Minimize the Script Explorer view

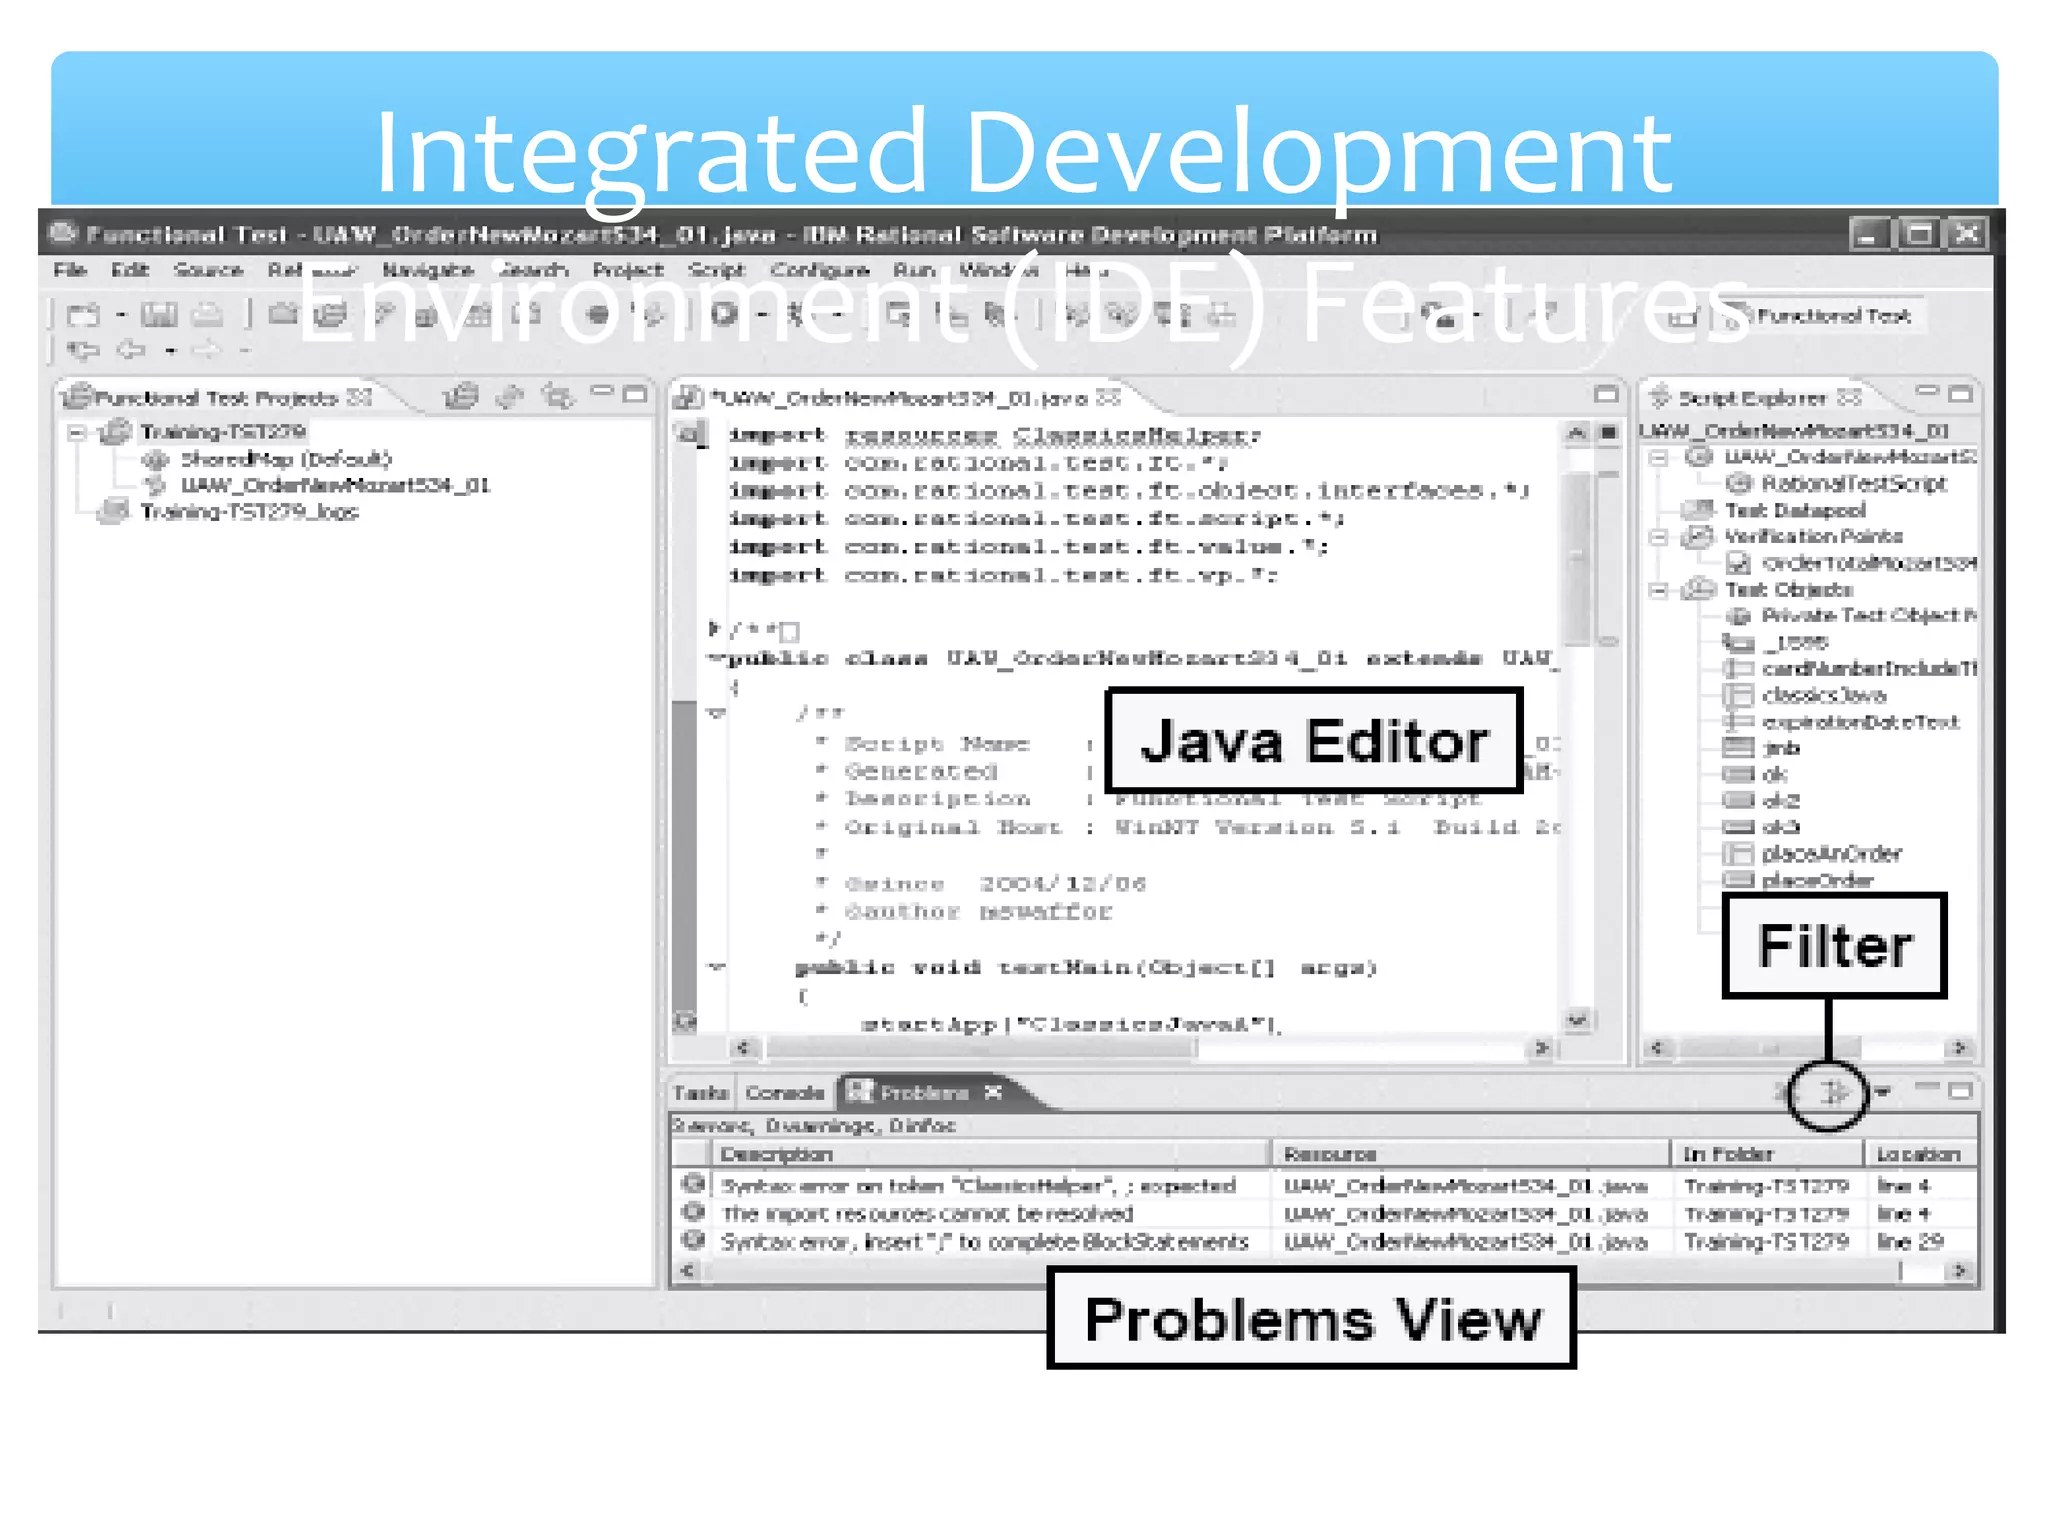tap(1927, 391)
